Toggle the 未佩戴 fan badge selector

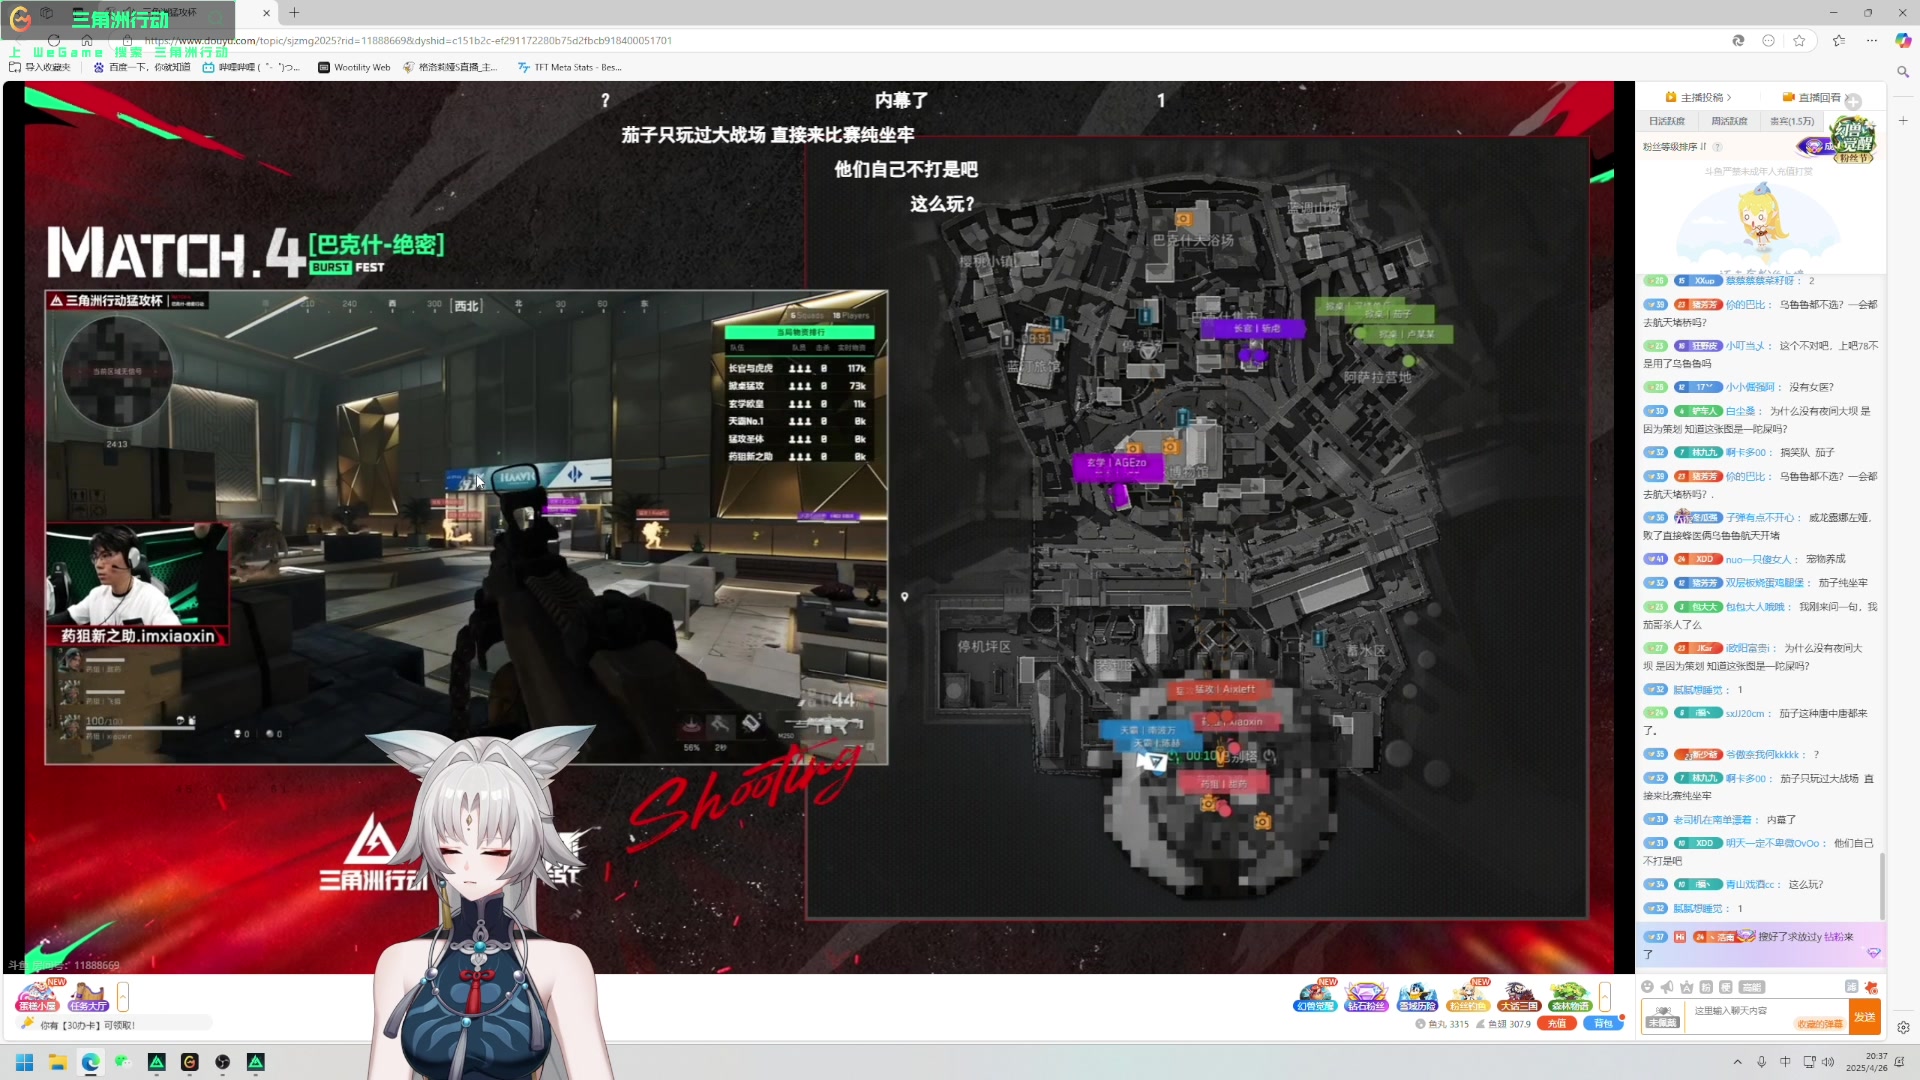tap(1663, 1017)
